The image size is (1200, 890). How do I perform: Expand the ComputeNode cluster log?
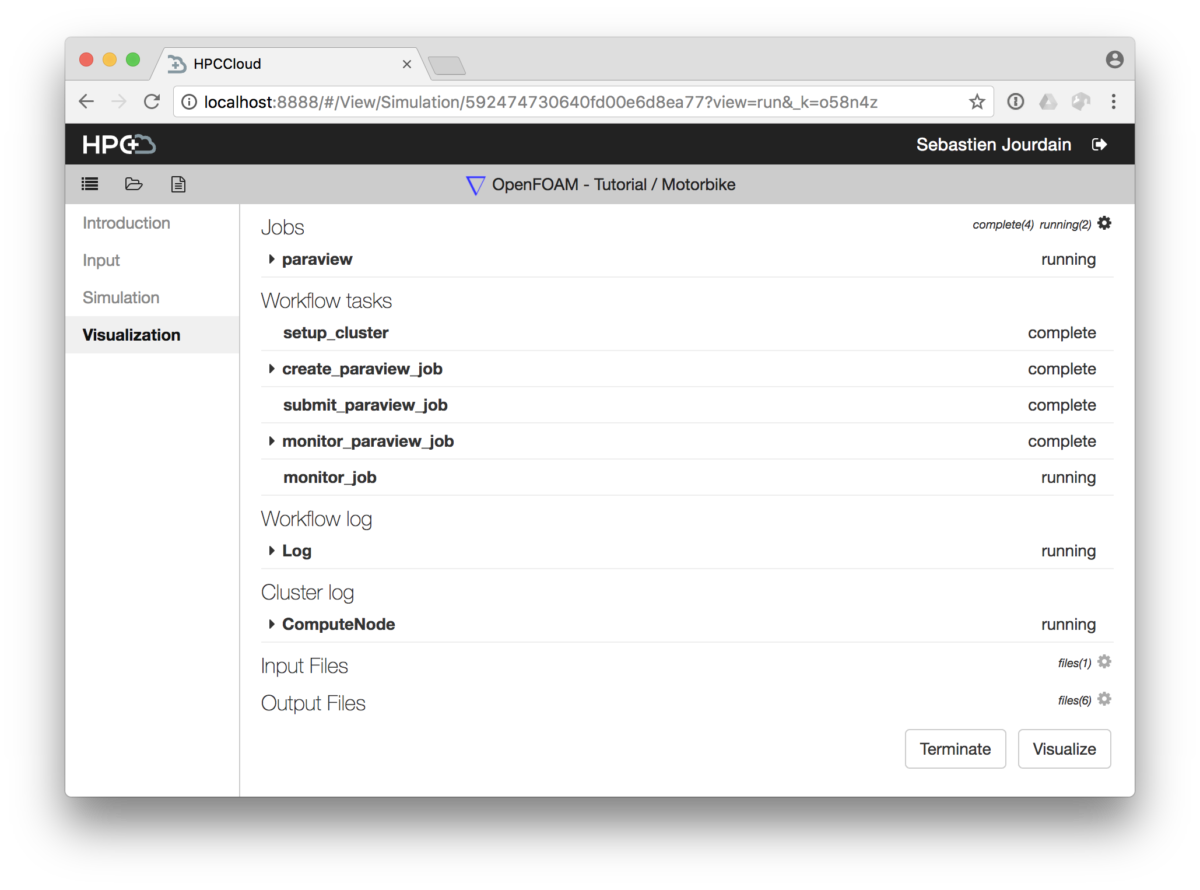click(x=272, y=624)
